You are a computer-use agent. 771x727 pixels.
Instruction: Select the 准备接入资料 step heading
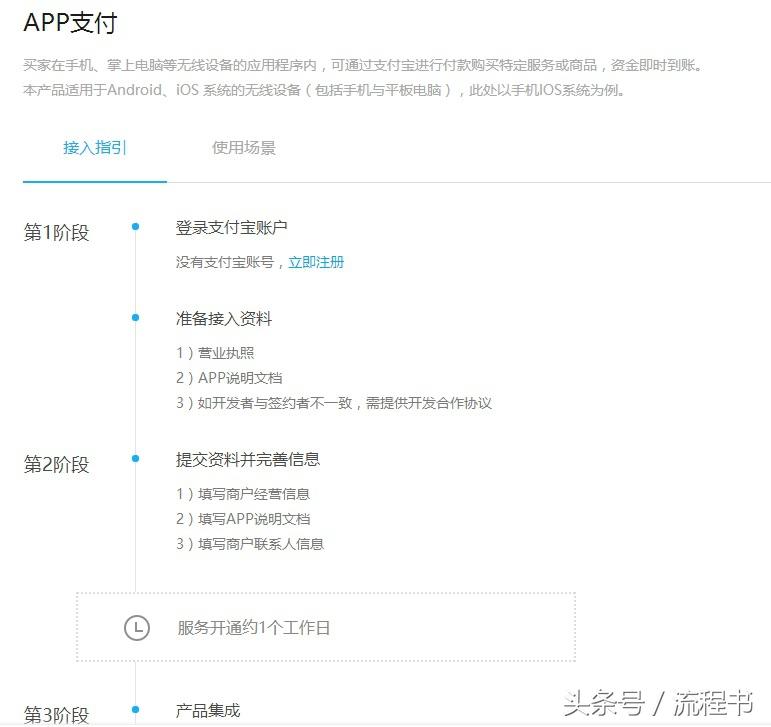tap(223, 319)
